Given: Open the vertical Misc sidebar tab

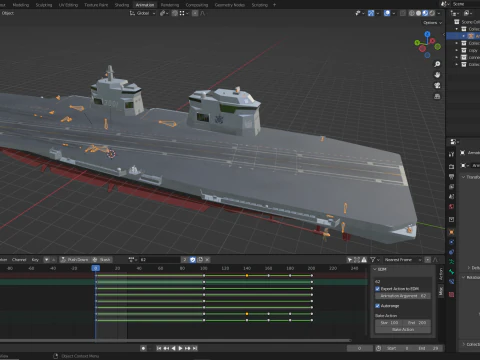Looking at the screenshot, I should pos(441,291).
